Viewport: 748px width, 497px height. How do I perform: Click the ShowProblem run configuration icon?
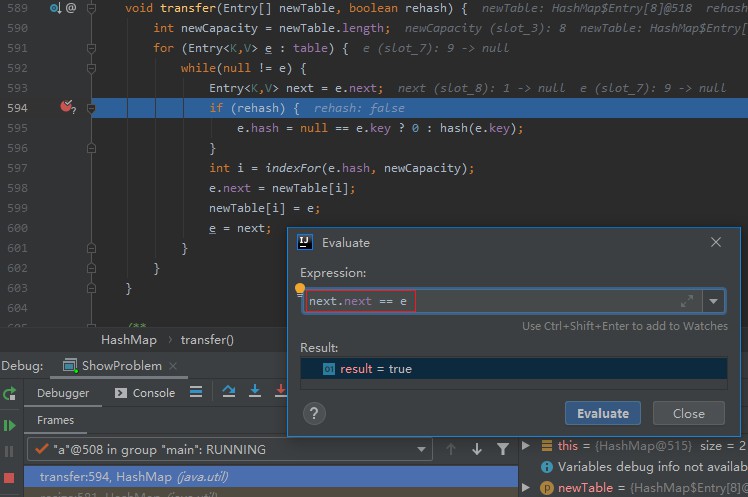coord(70,365)
